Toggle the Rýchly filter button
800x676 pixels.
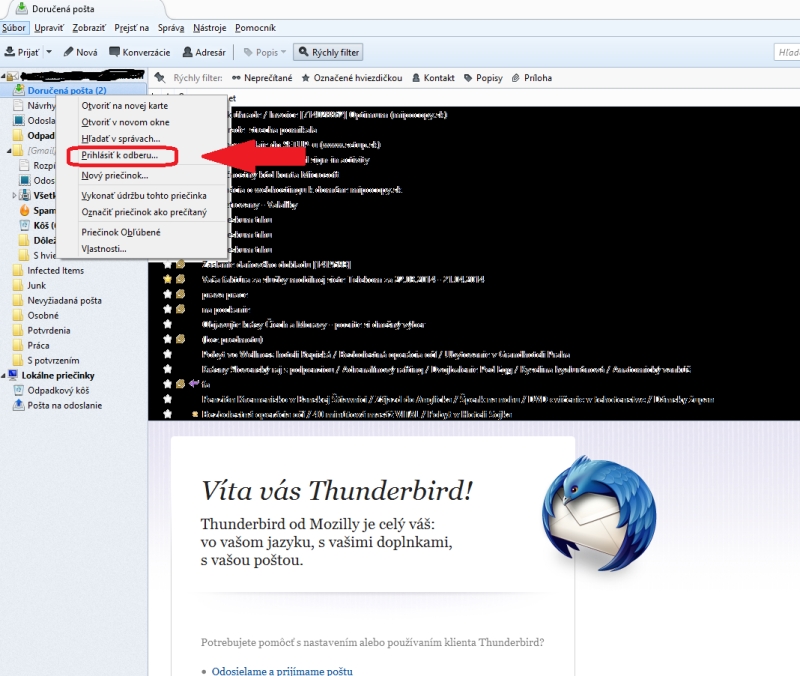point(329,52)
